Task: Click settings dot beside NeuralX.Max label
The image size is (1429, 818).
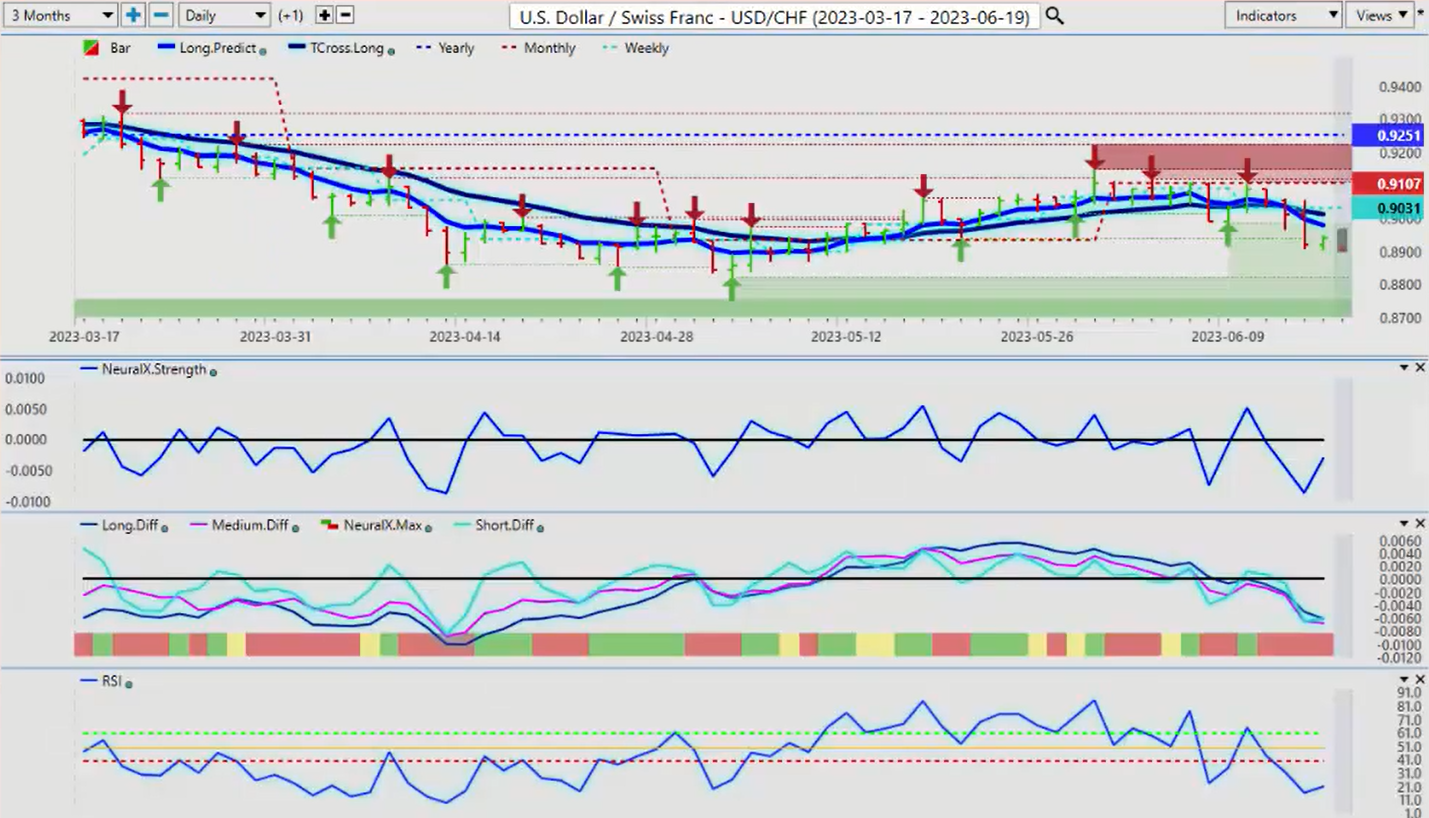Action: click(x=427, y=527)
